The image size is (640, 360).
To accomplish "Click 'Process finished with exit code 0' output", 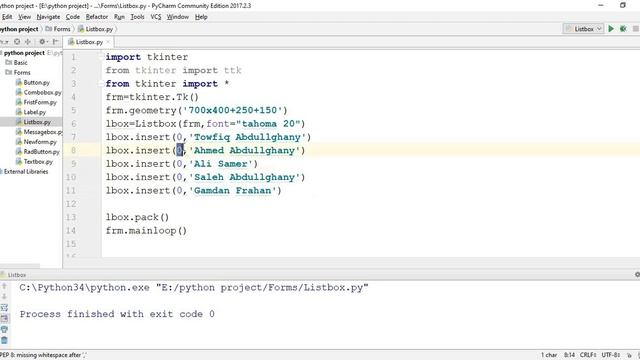I will point(117,314).
